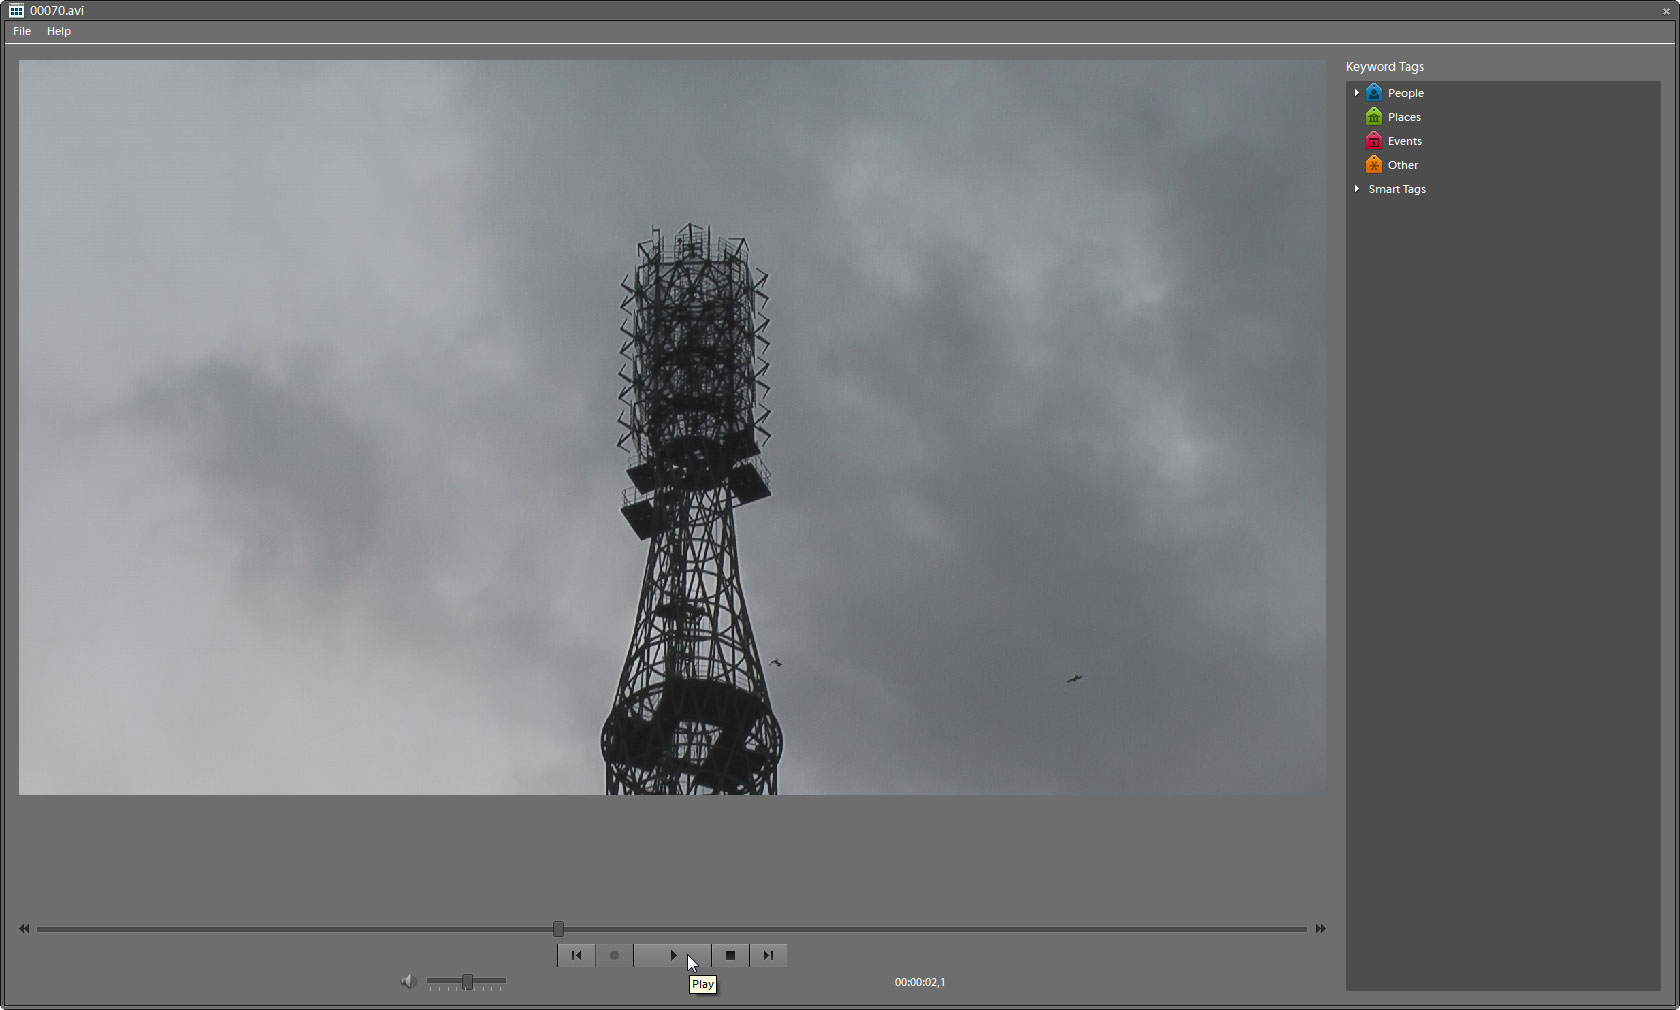
Task: Click the record dot button
Action: [x=614, y=955]
